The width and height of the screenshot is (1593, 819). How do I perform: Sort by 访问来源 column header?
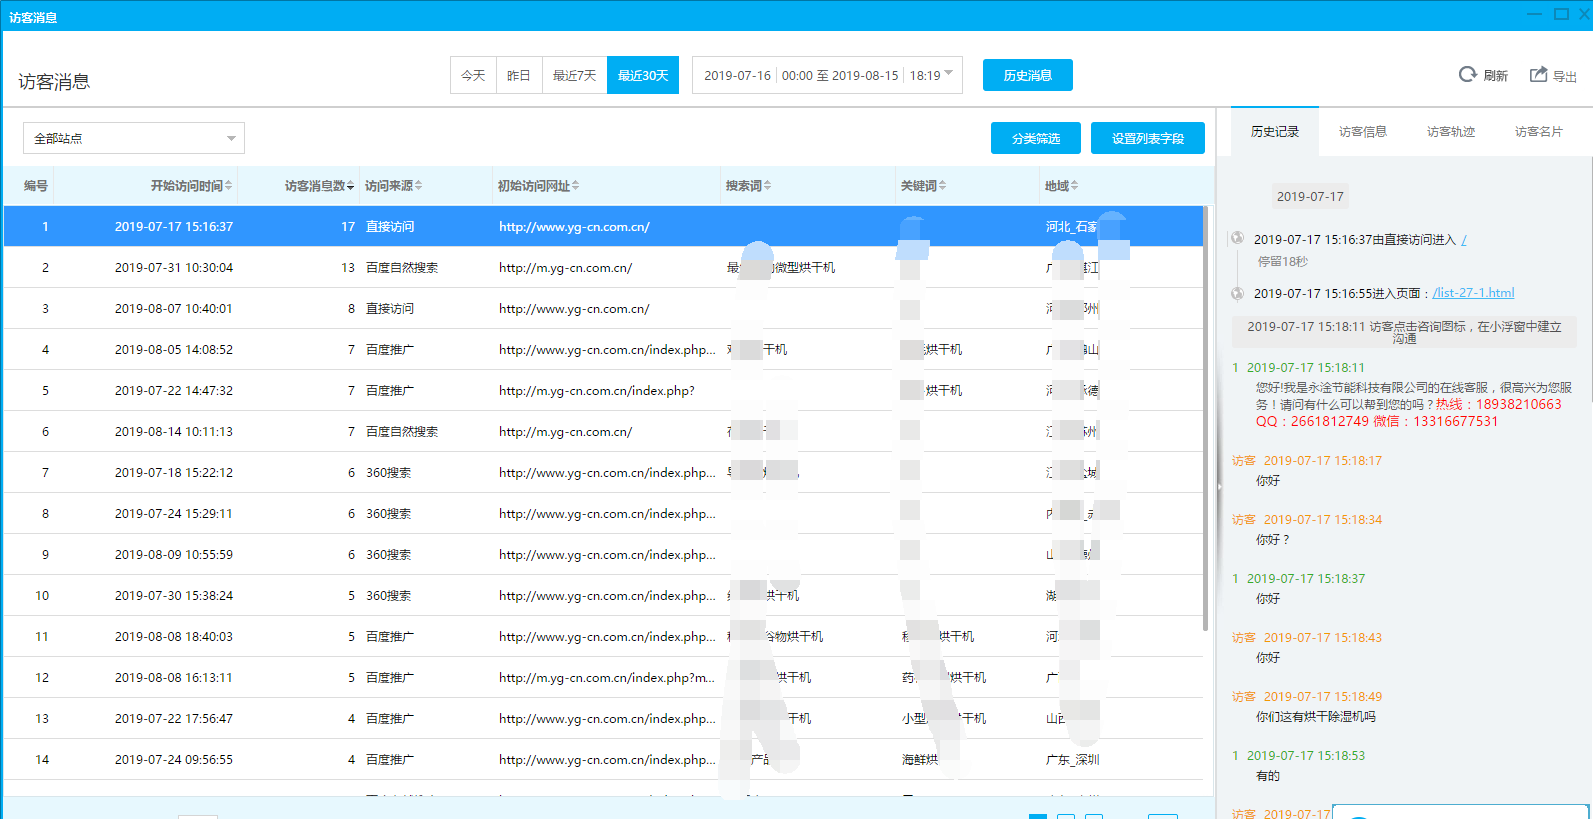393,186
